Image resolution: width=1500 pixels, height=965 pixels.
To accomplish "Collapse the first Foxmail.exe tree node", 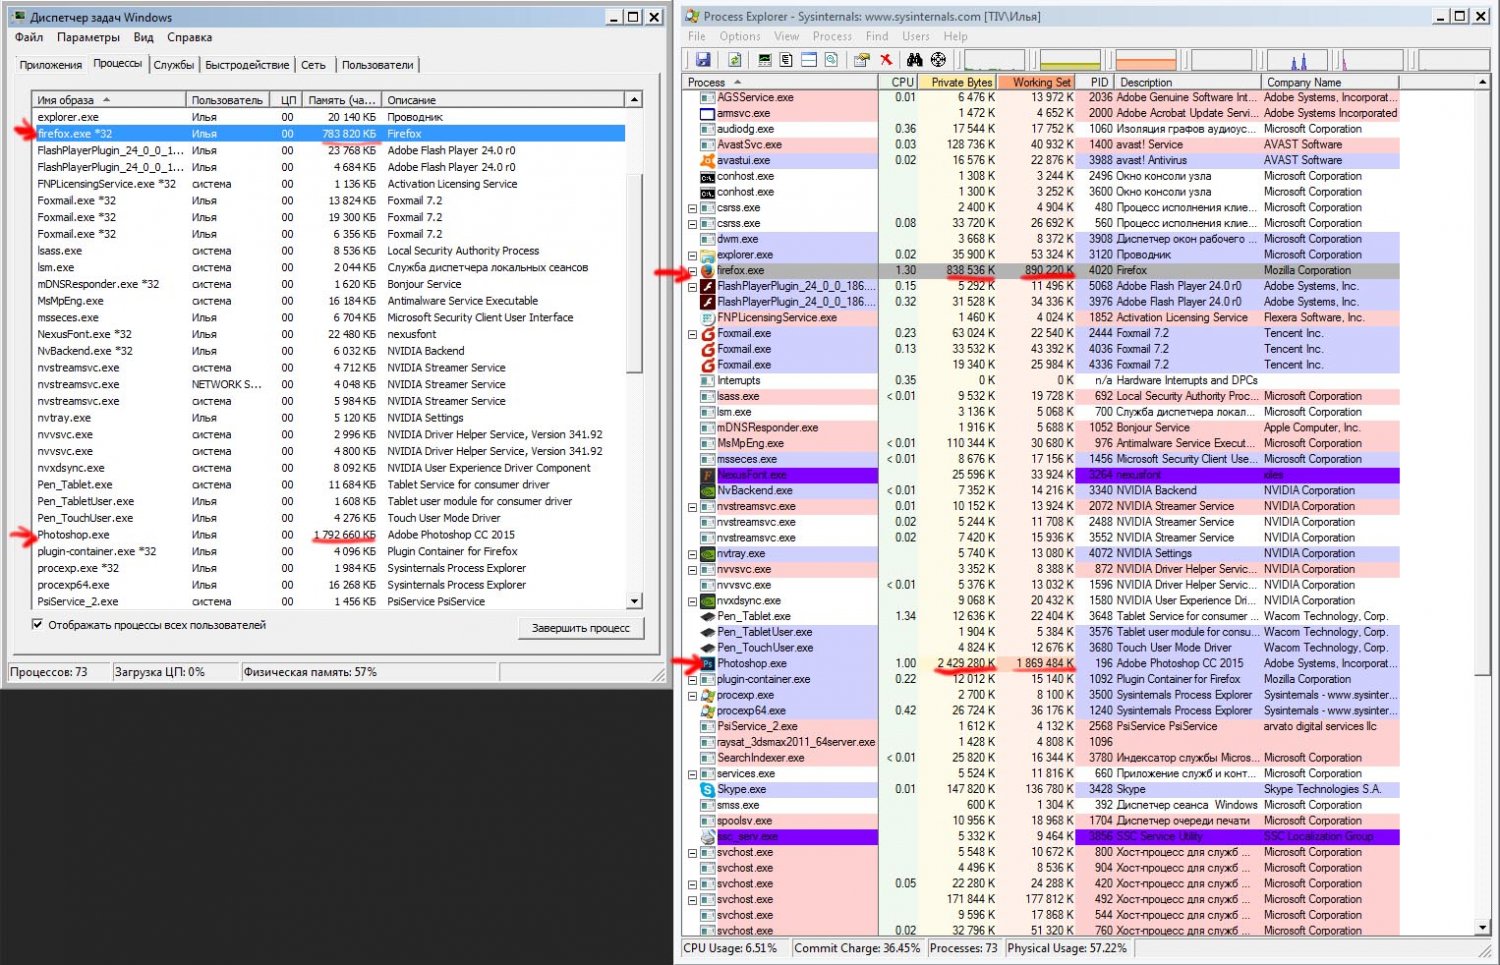I will tap(692, 334).
